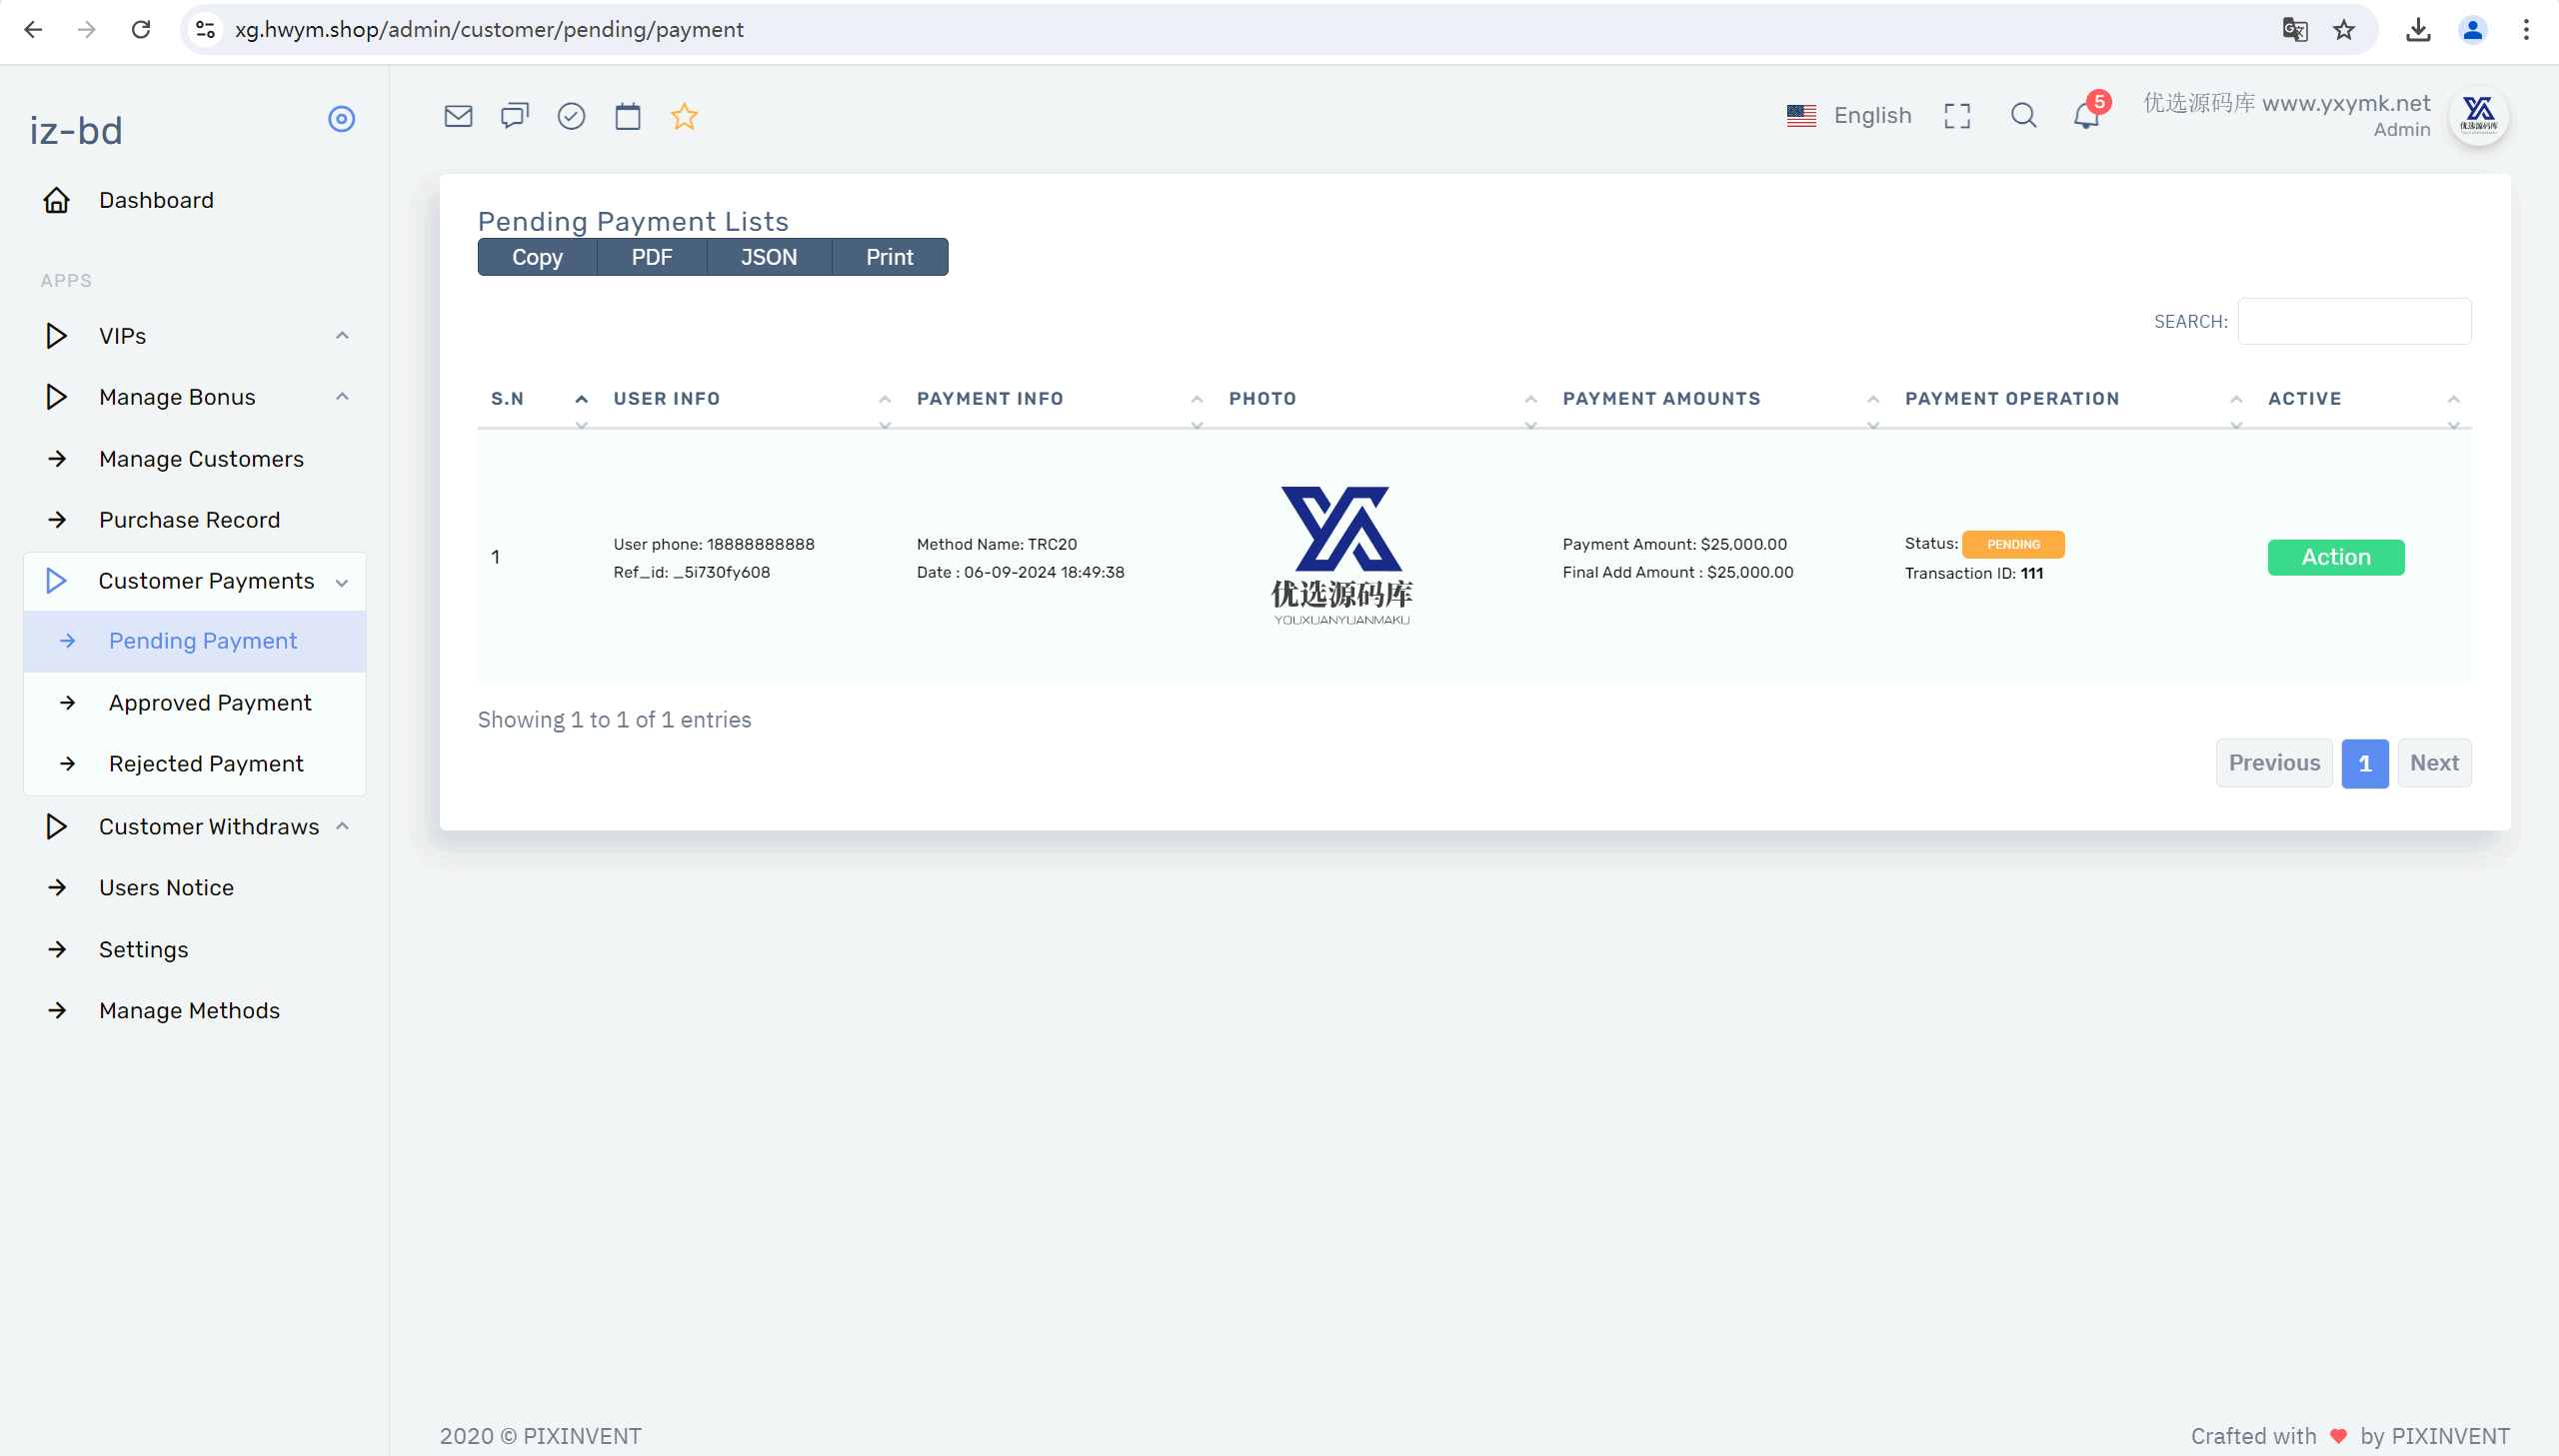Open the calendar icon

click(628, 116)
